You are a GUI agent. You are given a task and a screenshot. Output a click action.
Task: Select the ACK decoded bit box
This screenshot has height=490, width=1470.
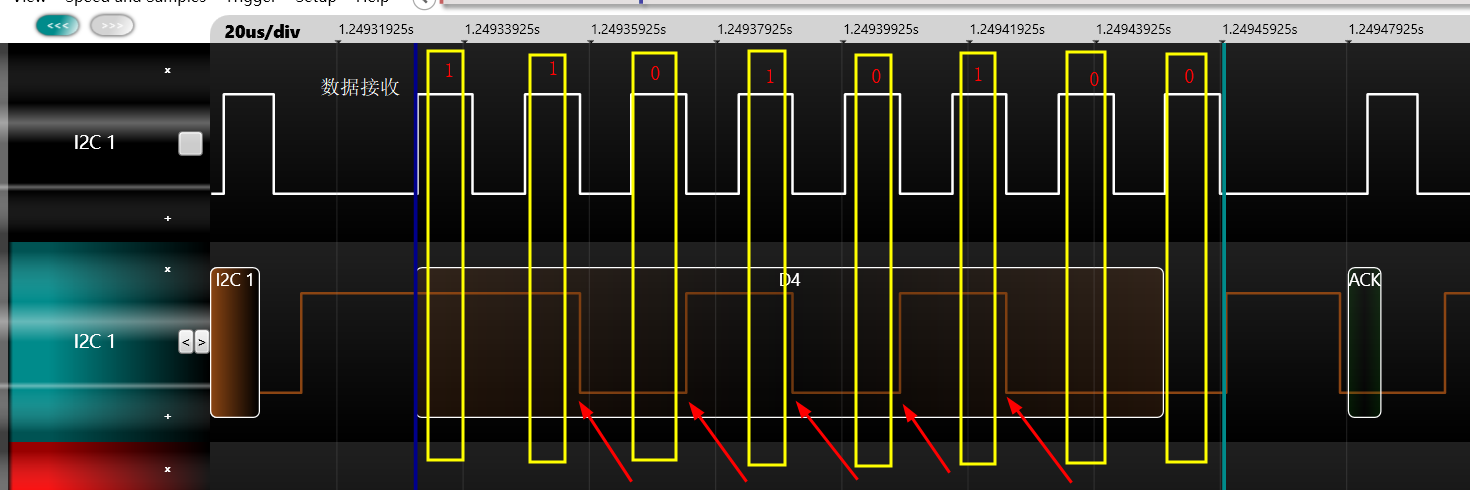click(x=1364, y=342)
